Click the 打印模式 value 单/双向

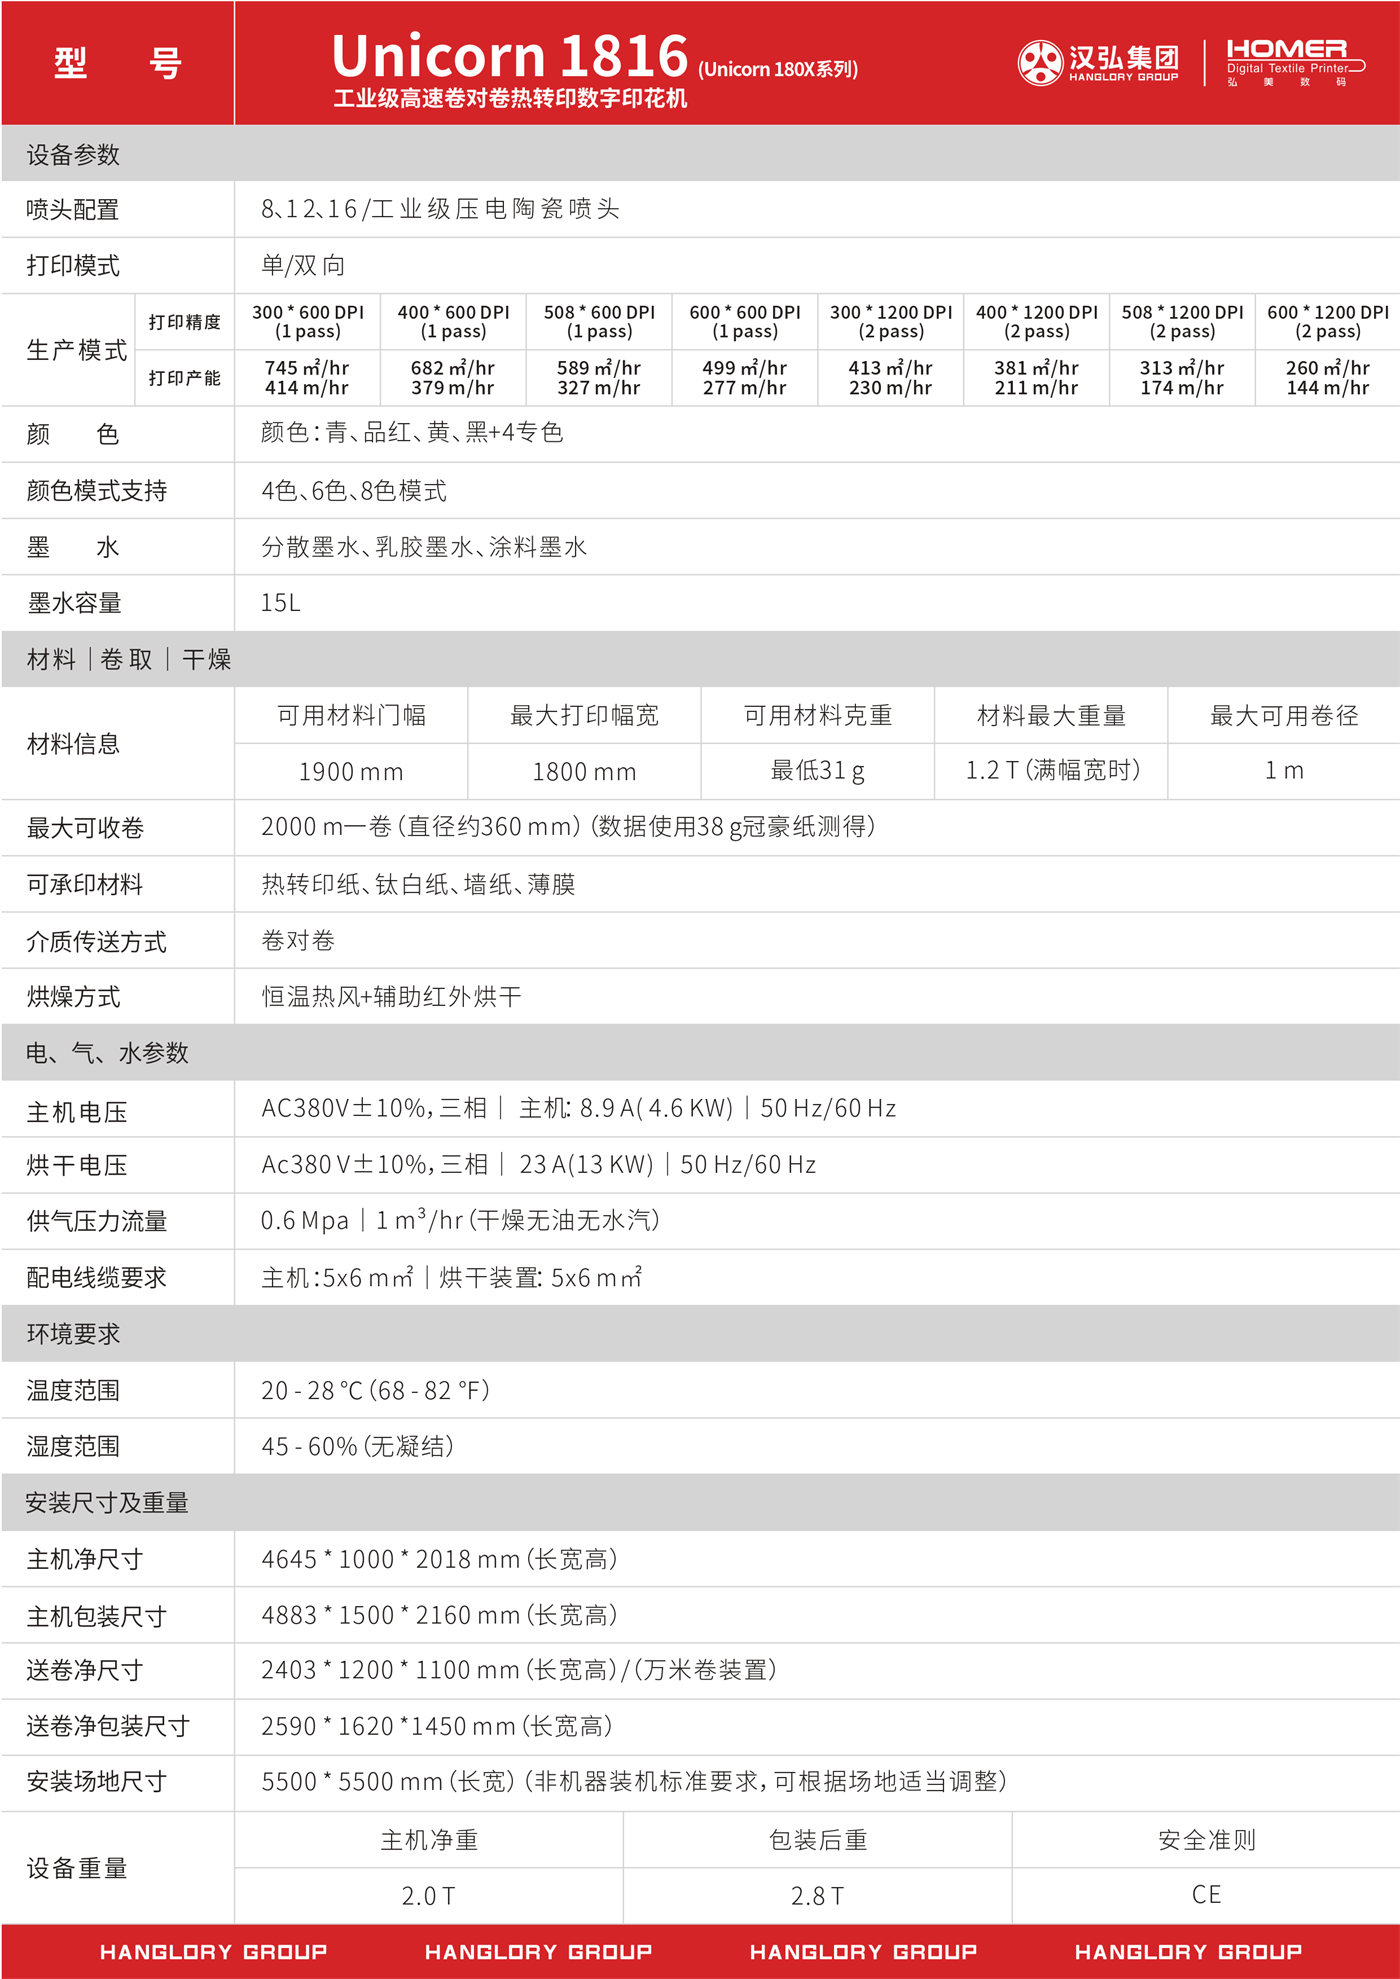point(303,265)
